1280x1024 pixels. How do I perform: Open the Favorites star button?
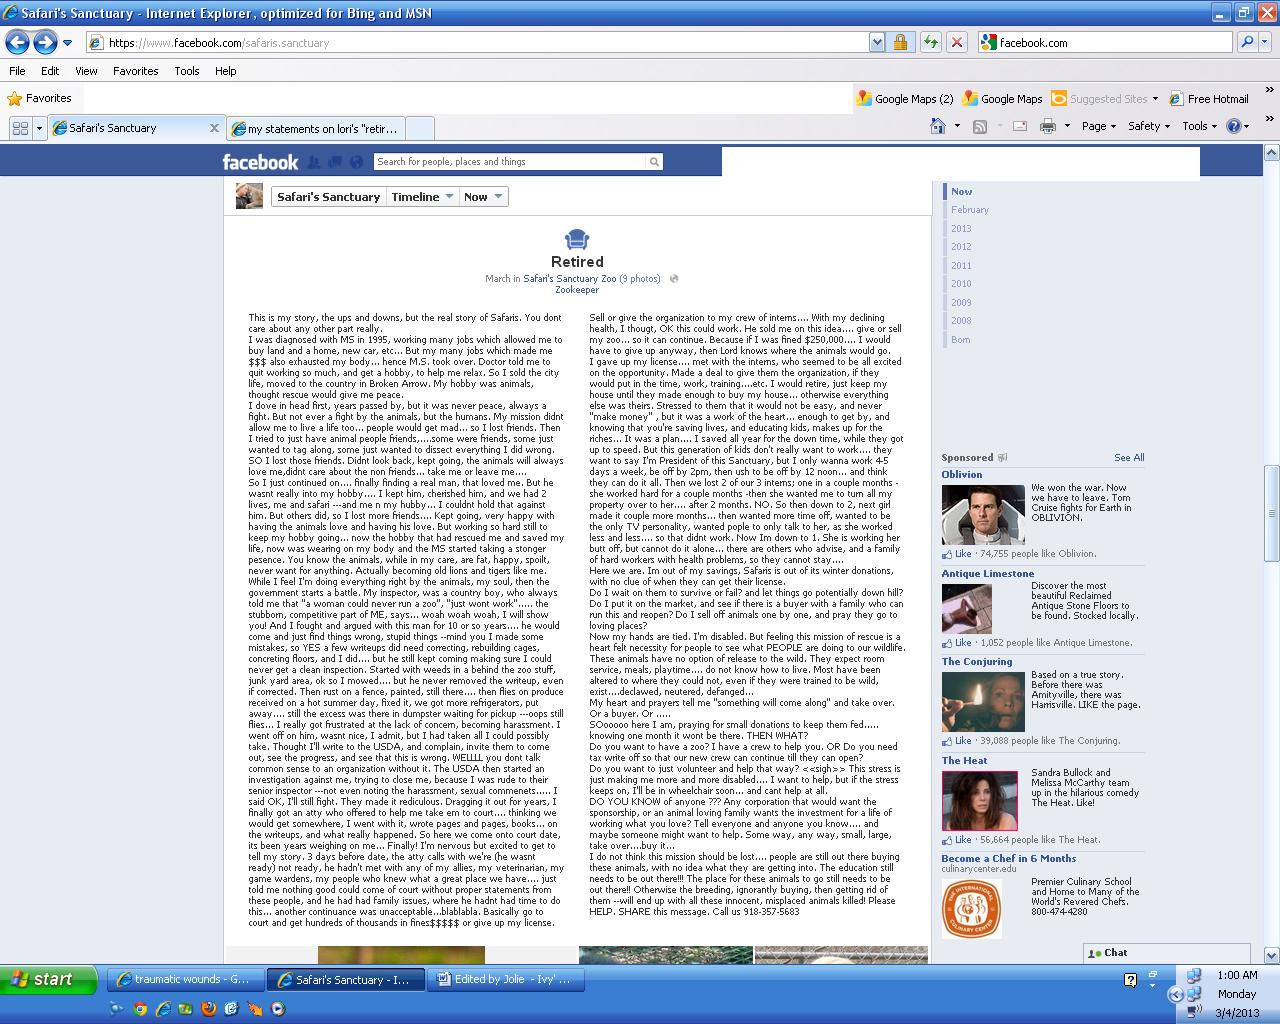[x=39, y=98]
